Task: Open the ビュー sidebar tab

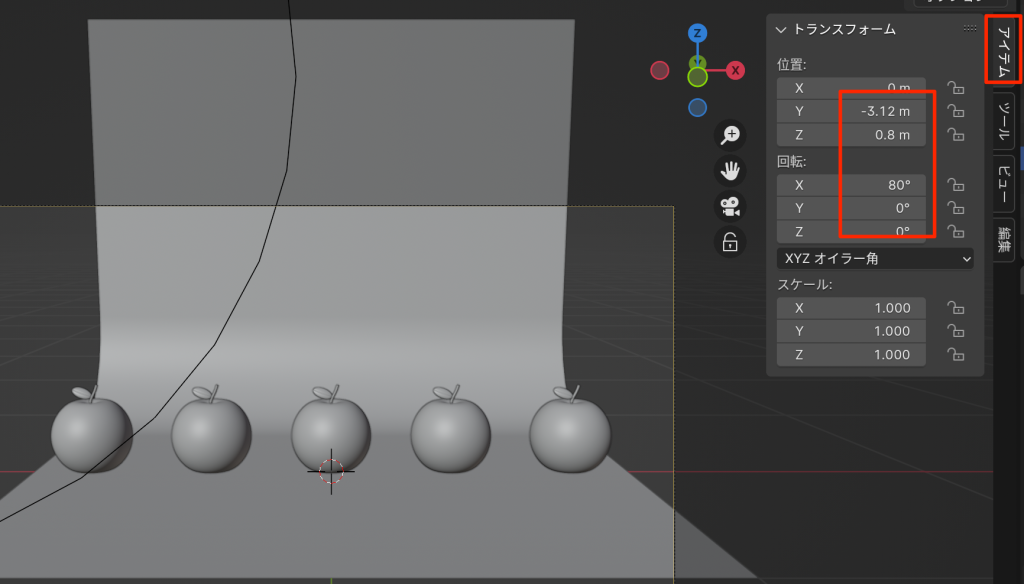Action: (x=1004, y=183)
